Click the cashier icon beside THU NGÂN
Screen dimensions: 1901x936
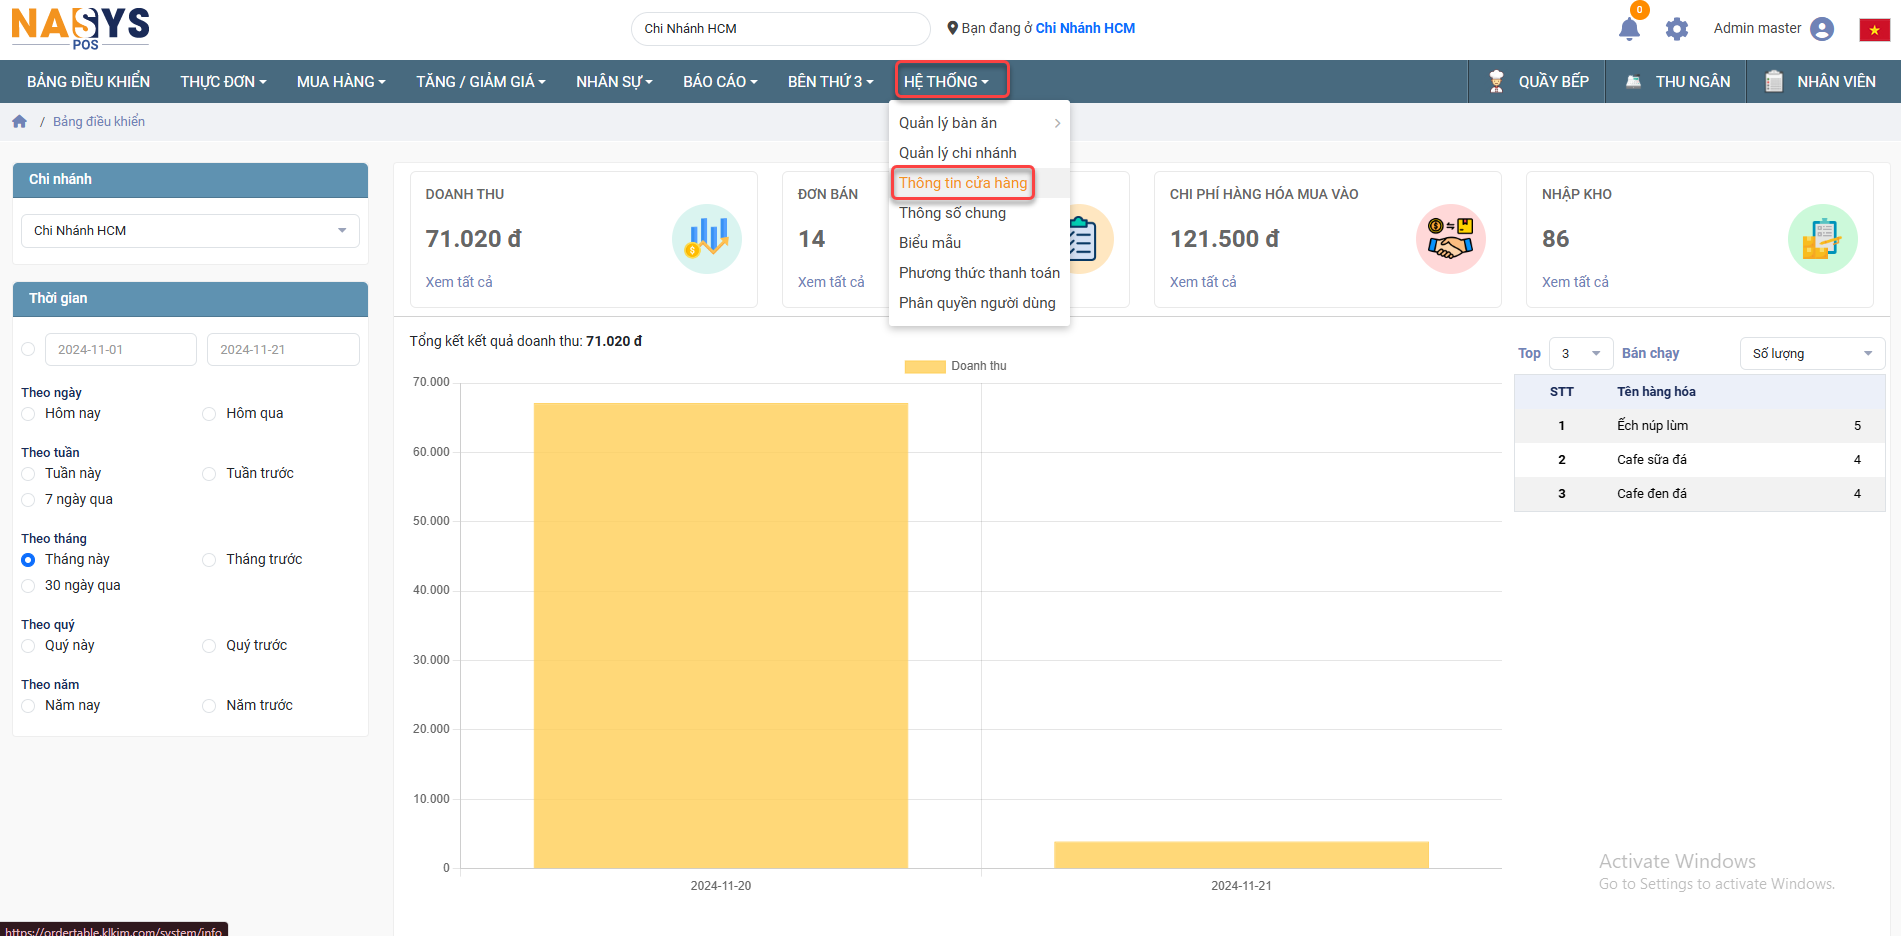pos(1633,82)
